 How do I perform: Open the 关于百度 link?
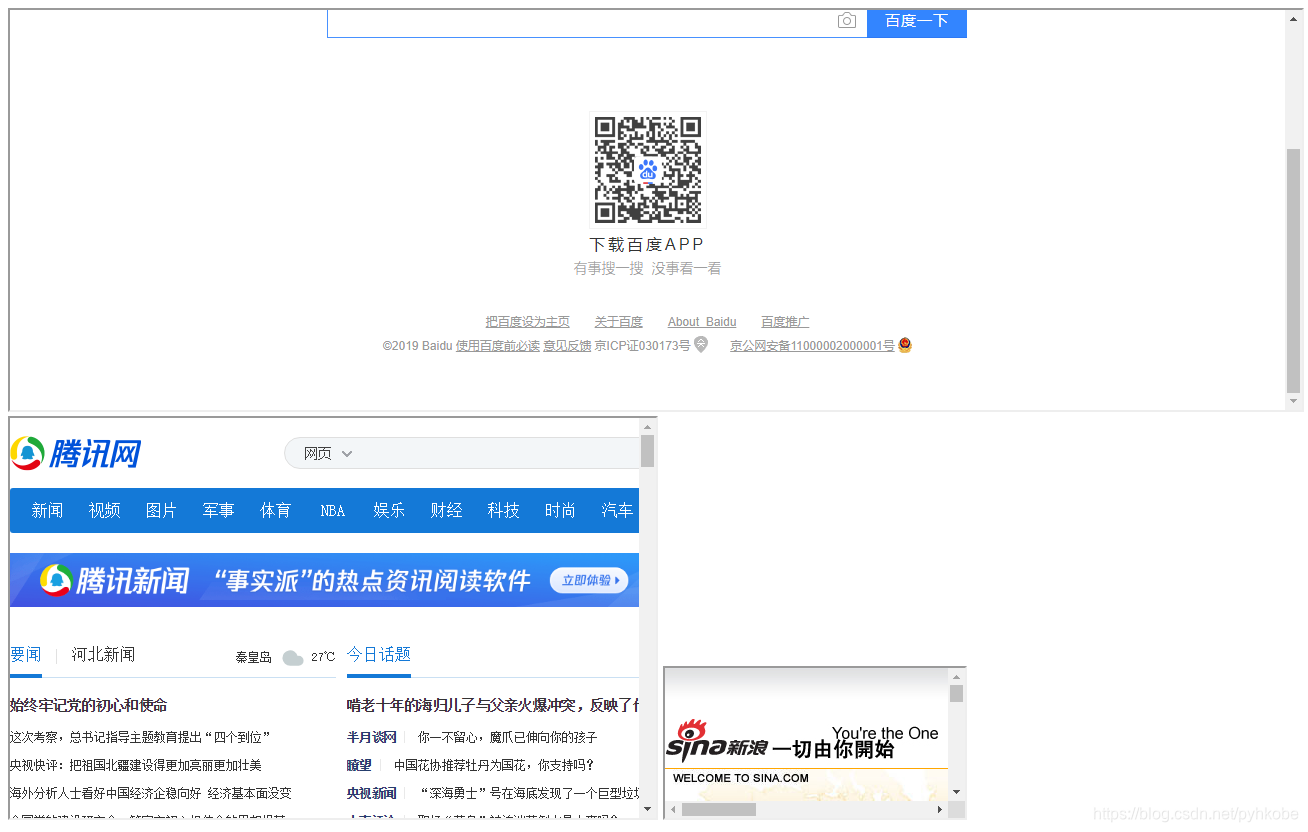click(619, 322)
